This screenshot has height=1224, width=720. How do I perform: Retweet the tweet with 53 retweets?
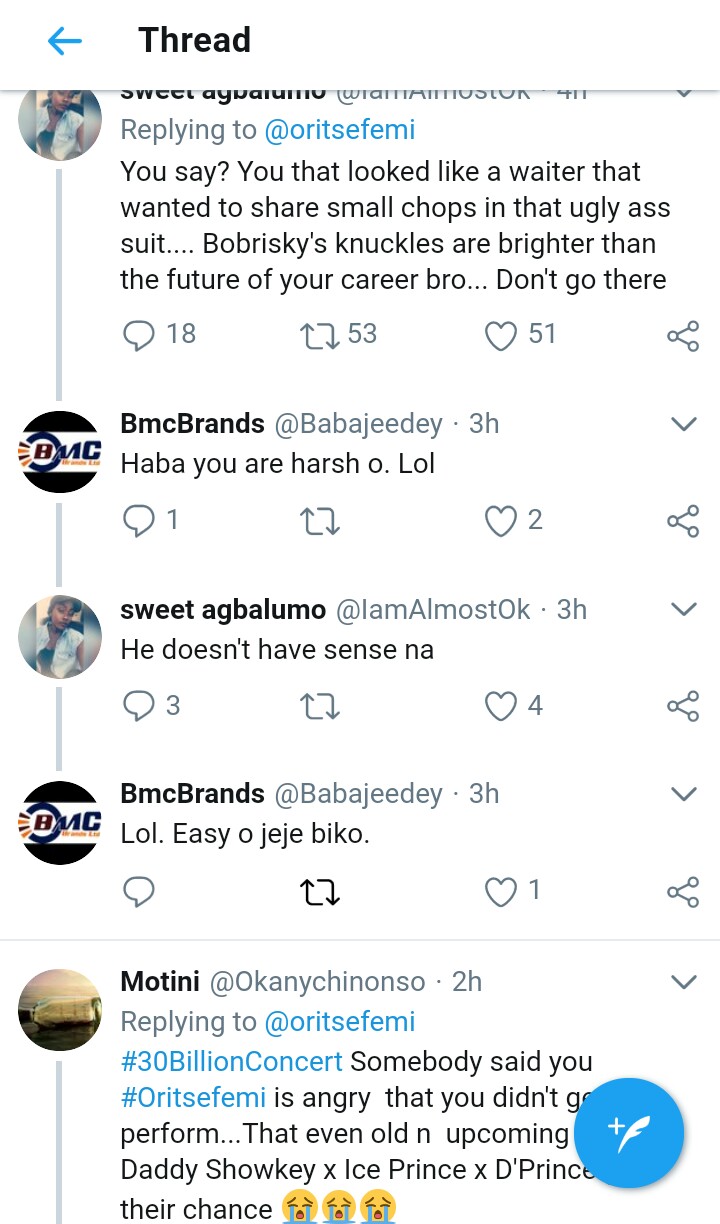click(320, 335)
